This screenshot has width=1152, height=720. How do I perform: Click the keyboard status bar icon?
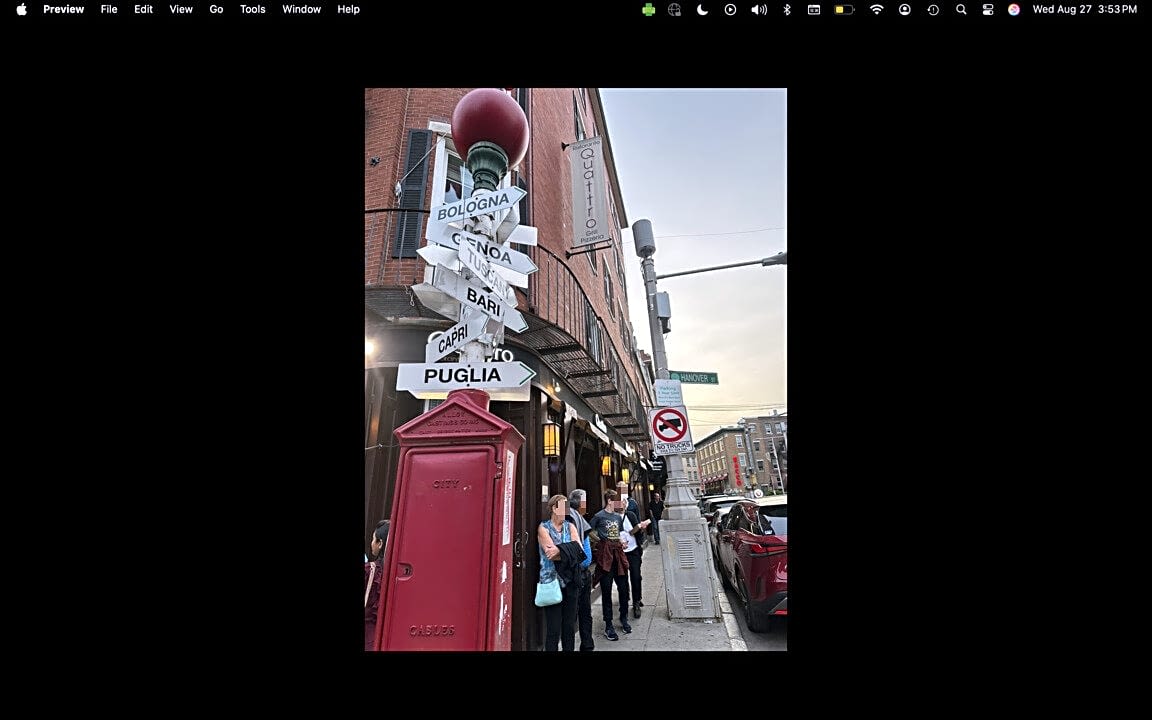tap(813, 9)
